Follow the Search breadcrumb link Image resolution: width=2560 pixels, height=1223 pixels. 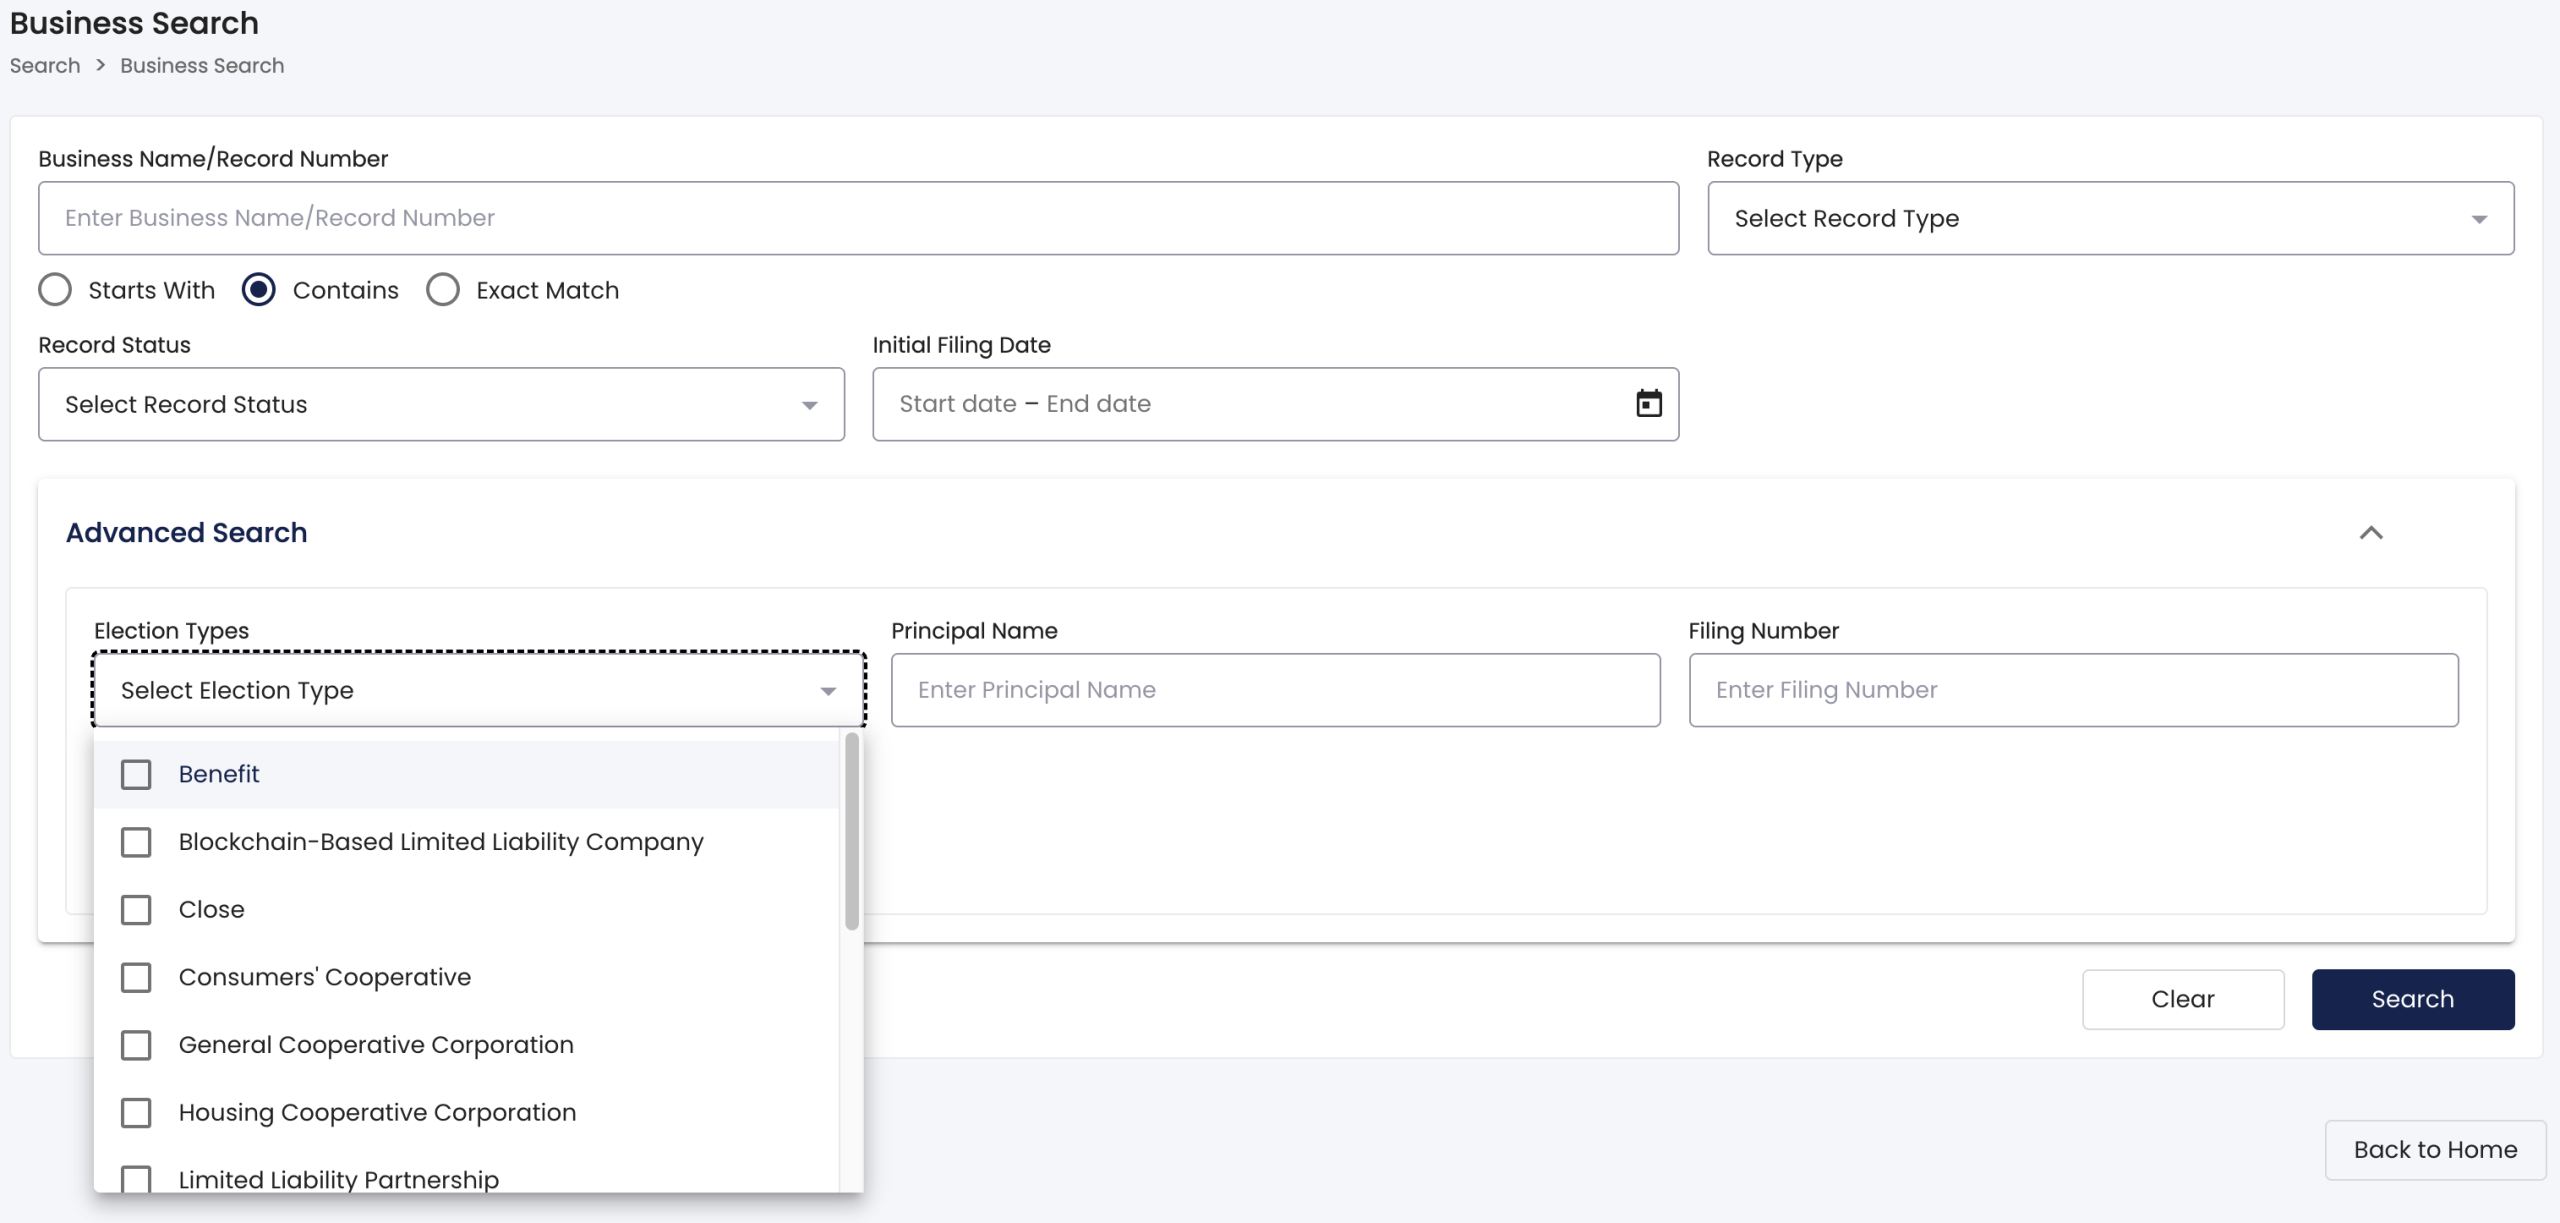(x=45, y=66)
